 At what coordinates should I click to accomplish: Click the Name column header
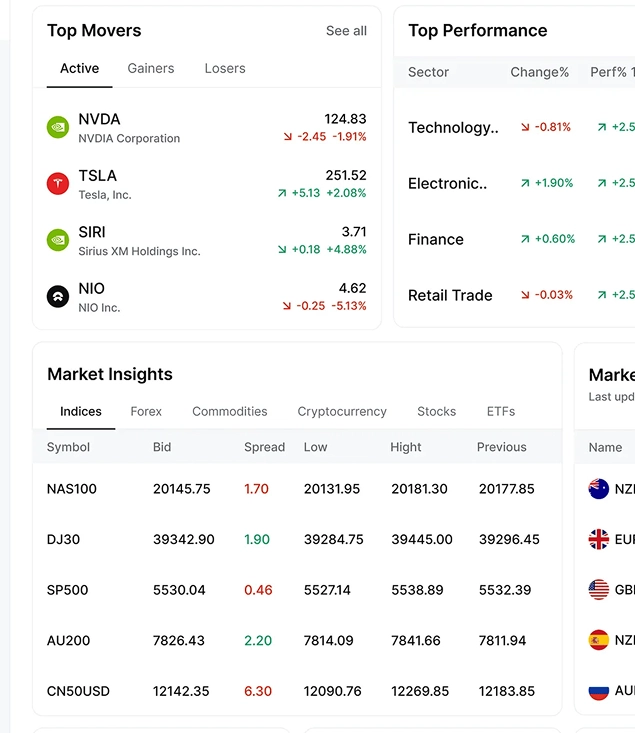tap(605, 447)
